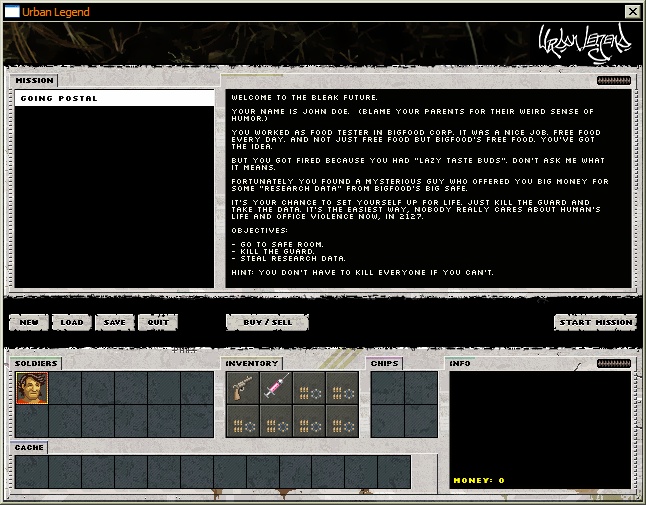The width and height of the screenshot is (646, 505).
Task: Click the hint line in briefing
Action: point(362,272)
